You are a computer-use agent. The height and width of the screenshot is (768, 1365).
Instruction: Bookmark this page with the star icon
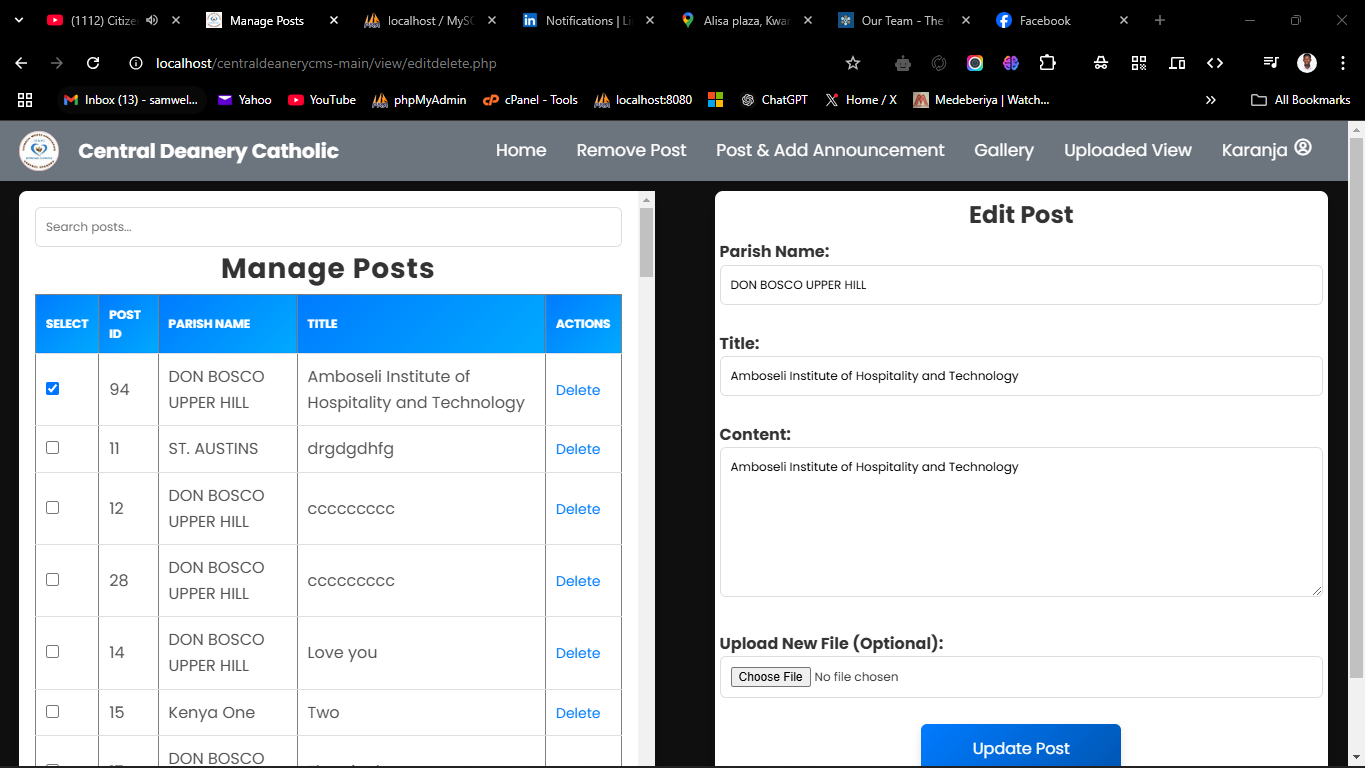(x=853, y=63)
